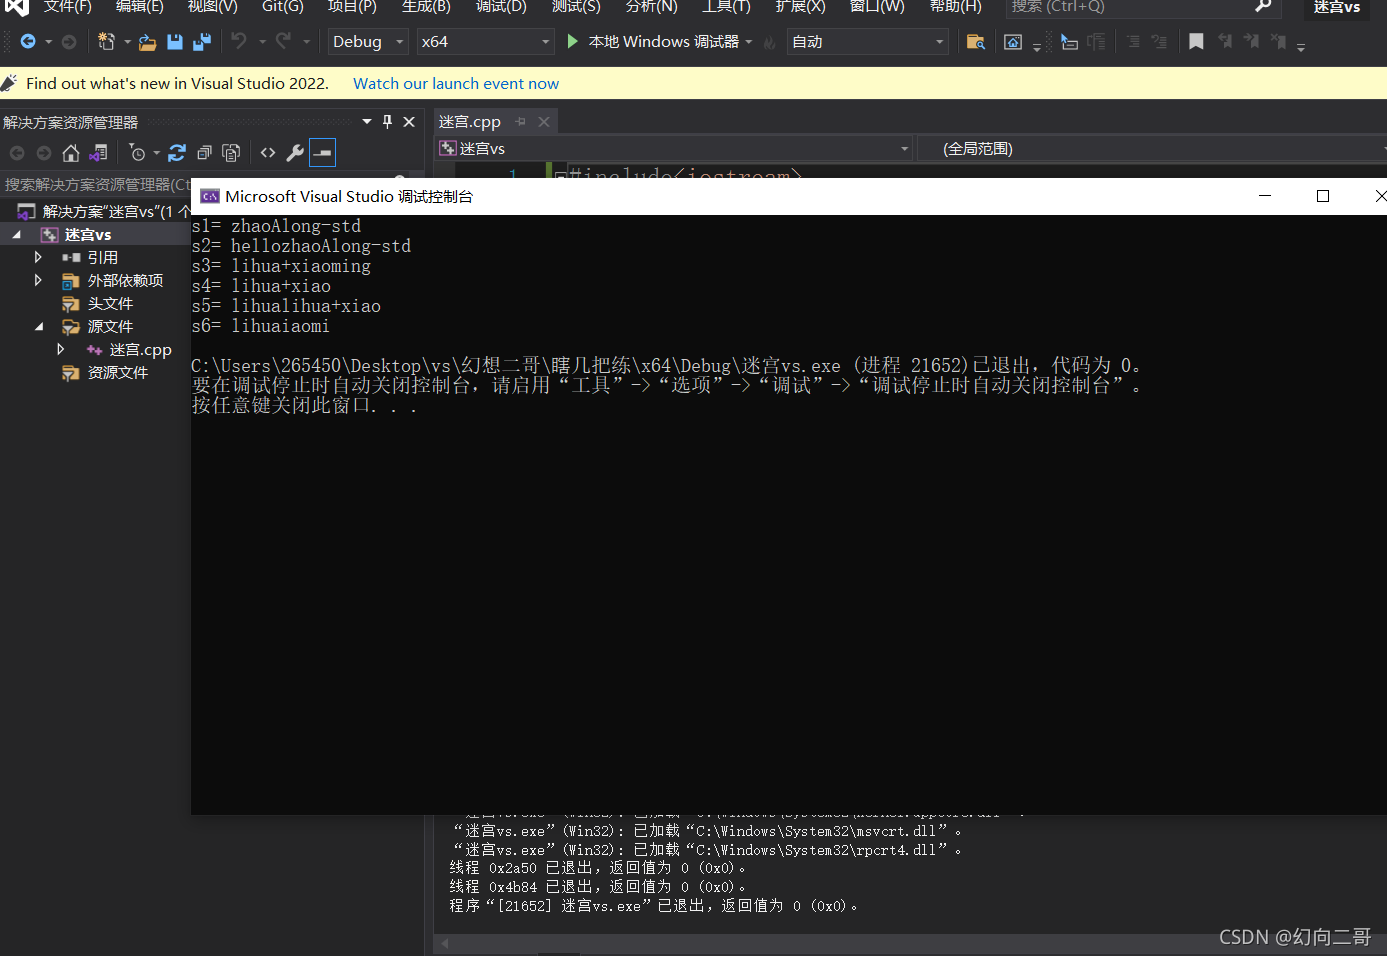Viewport: 1387px width, 956px height.
Task: Click the output pane horizontal scrollbar left arrow
Action: 445,943
